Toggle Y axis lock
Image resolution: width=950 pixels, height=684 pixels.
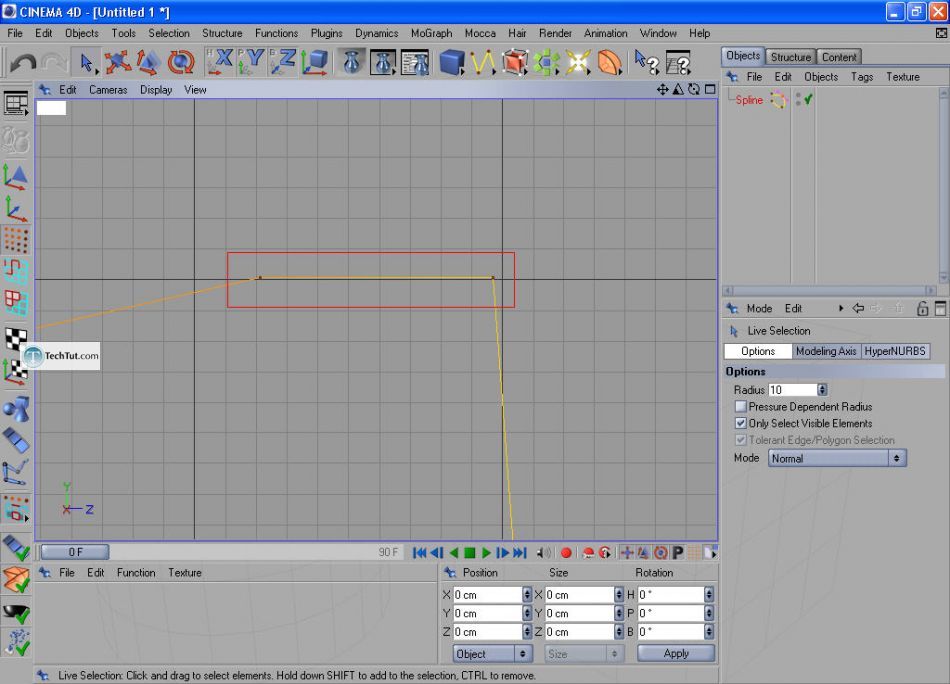coord(251,62)
